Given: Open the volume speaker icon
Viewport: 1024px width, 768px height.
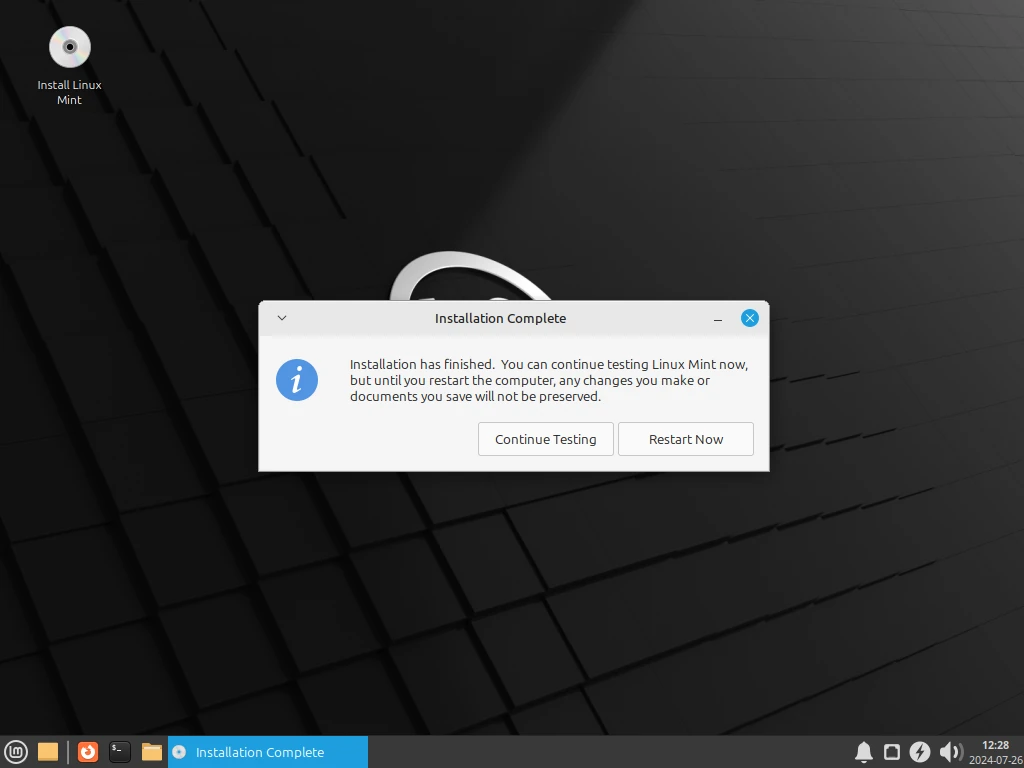Looking at the screenshot, I should pos(949,752).
